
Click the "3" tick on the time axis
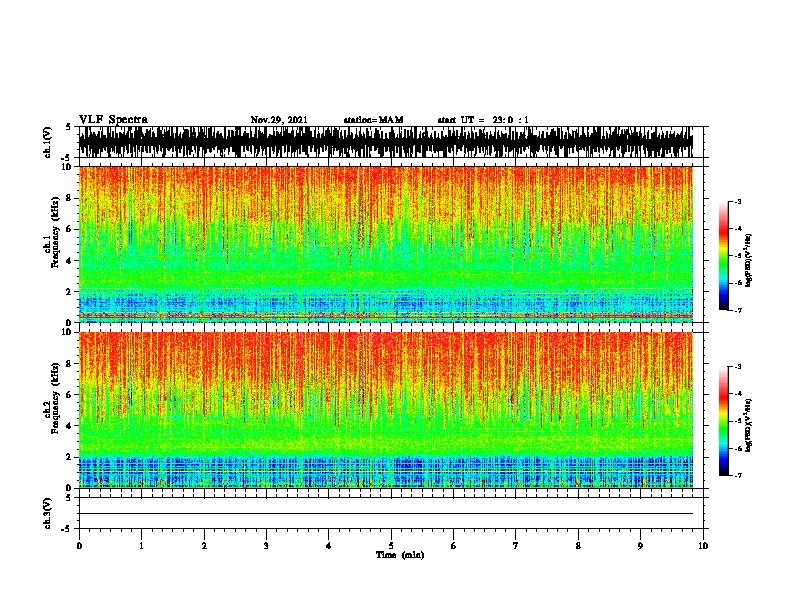(266, 546)
